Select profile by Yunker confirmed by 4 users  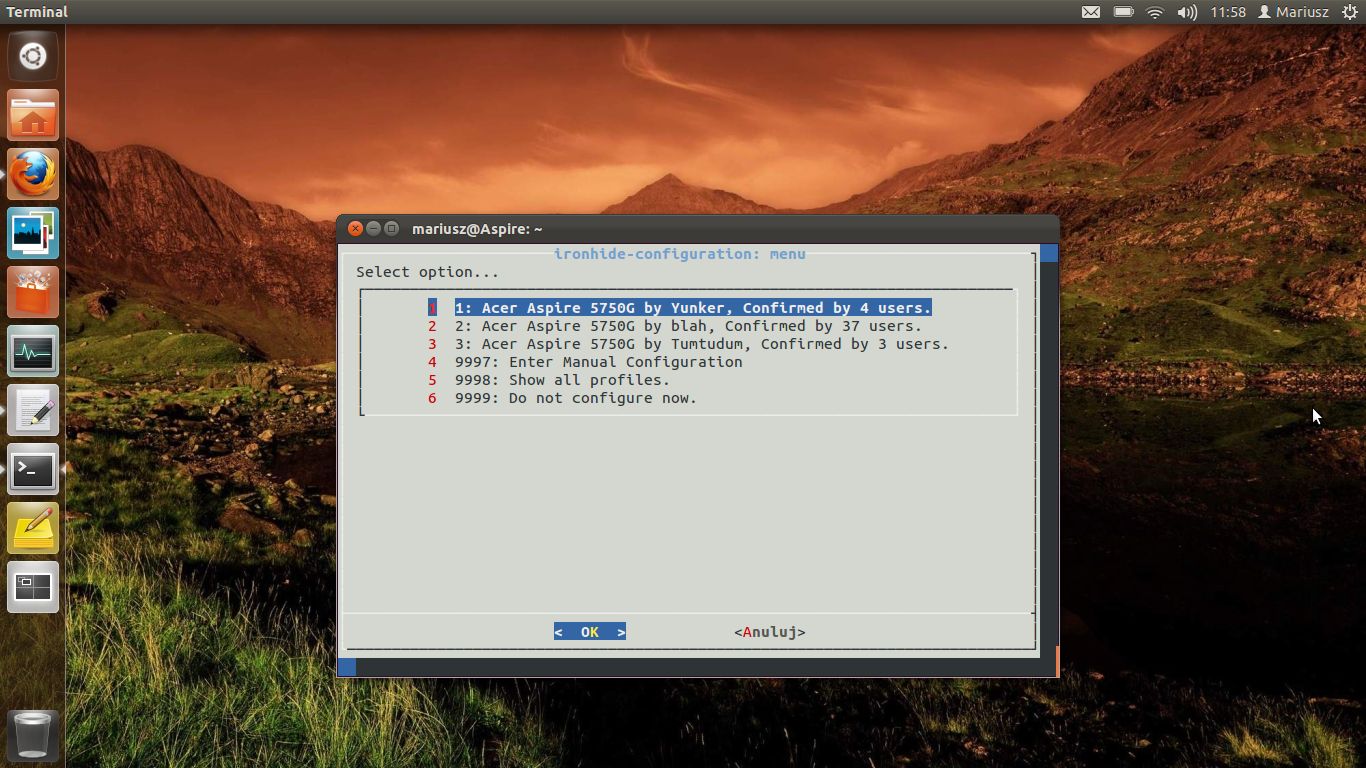[693, 308]
